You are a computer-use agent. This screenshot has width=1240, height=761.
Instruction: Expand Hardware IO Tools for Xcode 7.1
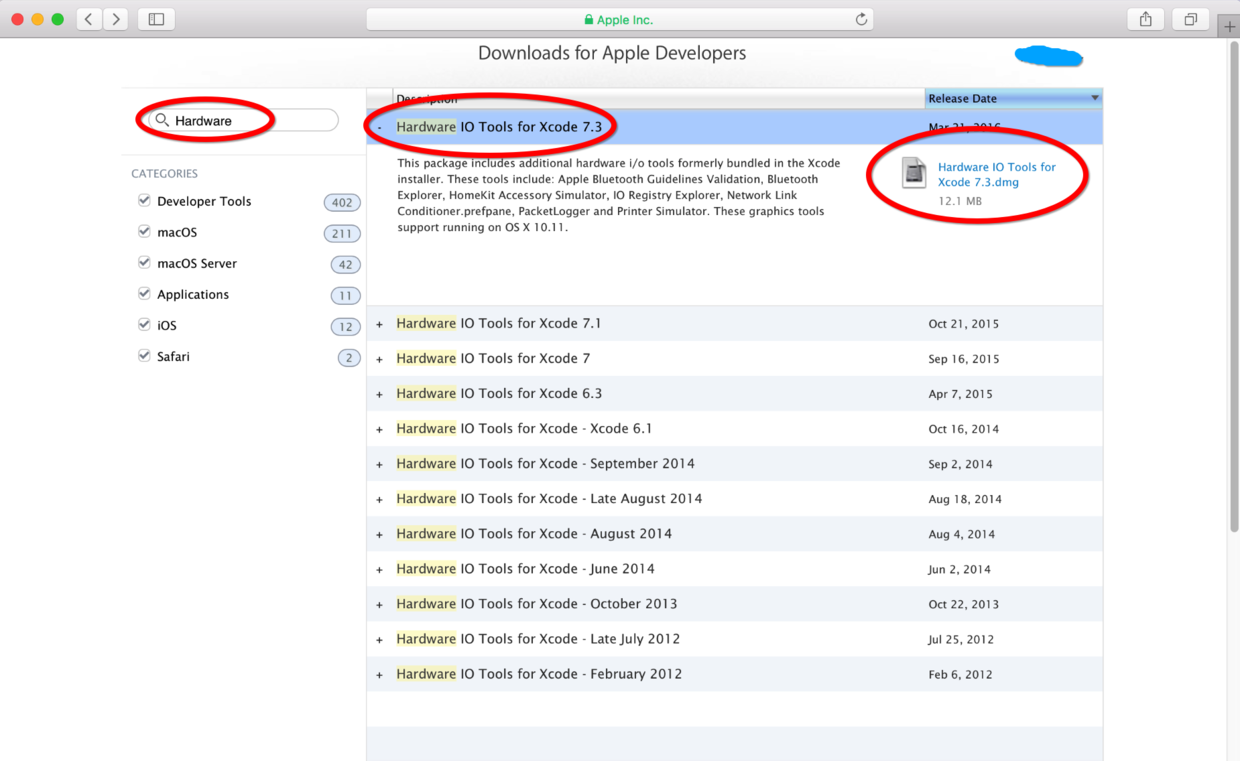pyautogui.click(x=380, y=324)
